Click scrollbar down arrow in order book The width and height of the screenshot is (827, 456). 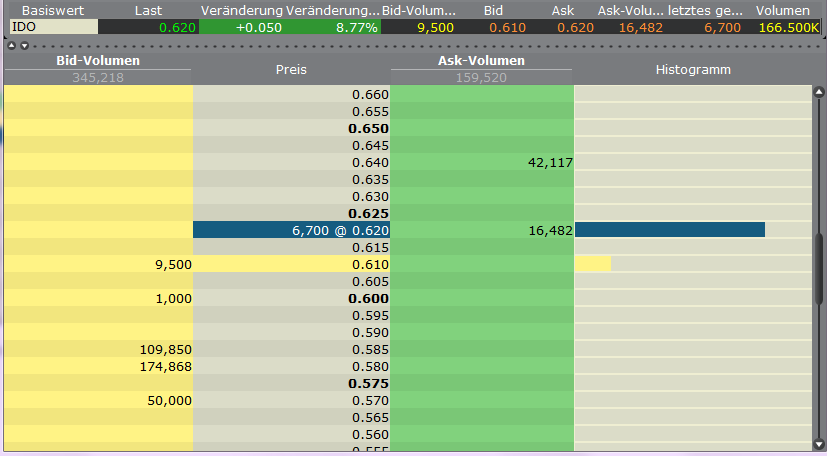pyautogui.click(x=819, y=446)
